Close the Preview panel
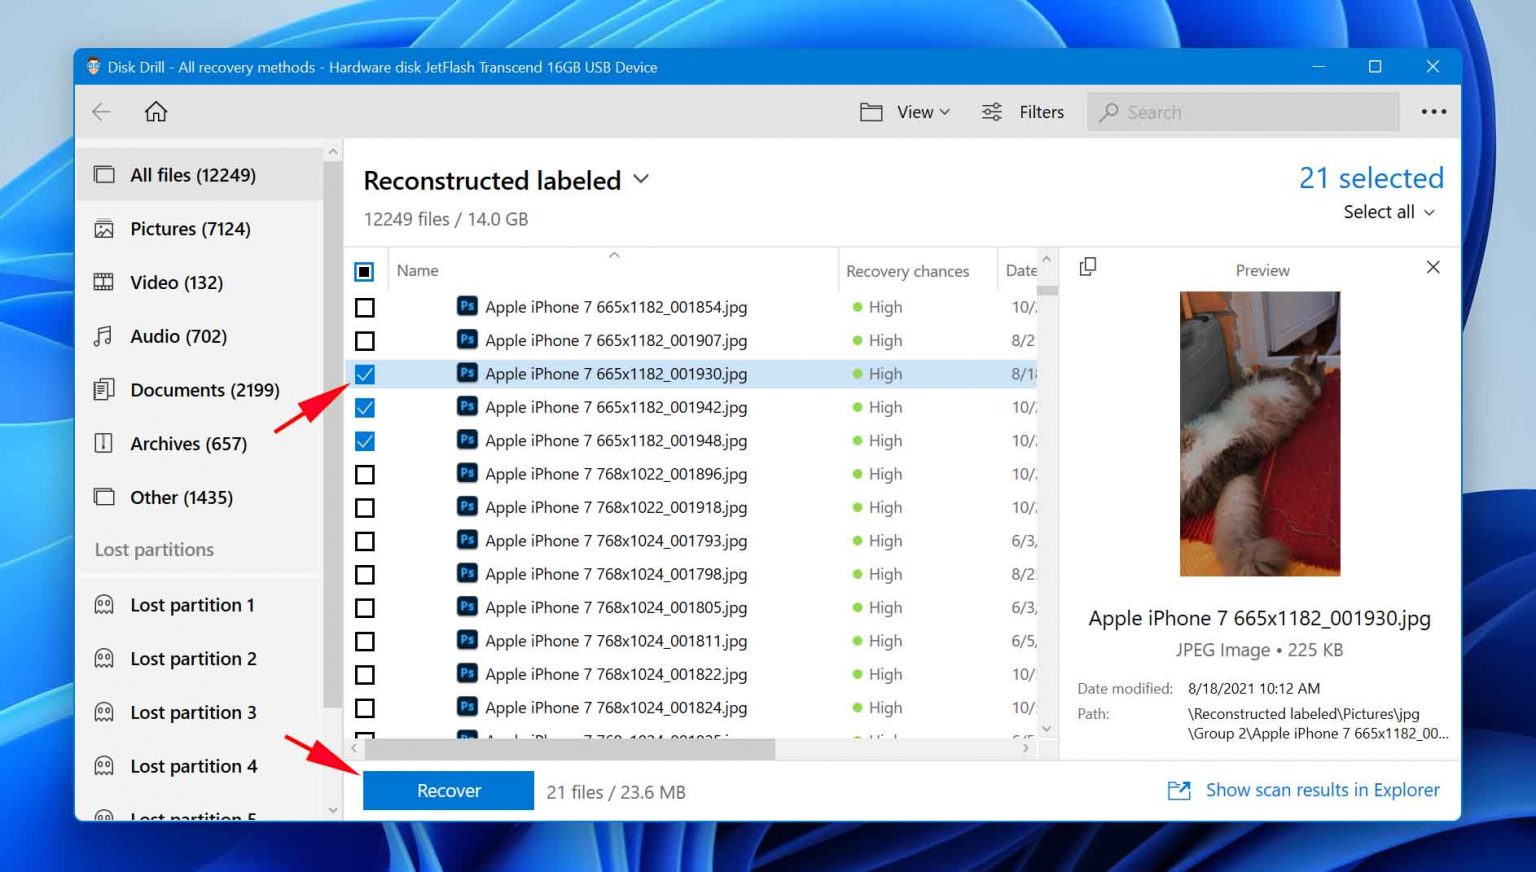The image size is (1536, 872). coord(1432,267)
